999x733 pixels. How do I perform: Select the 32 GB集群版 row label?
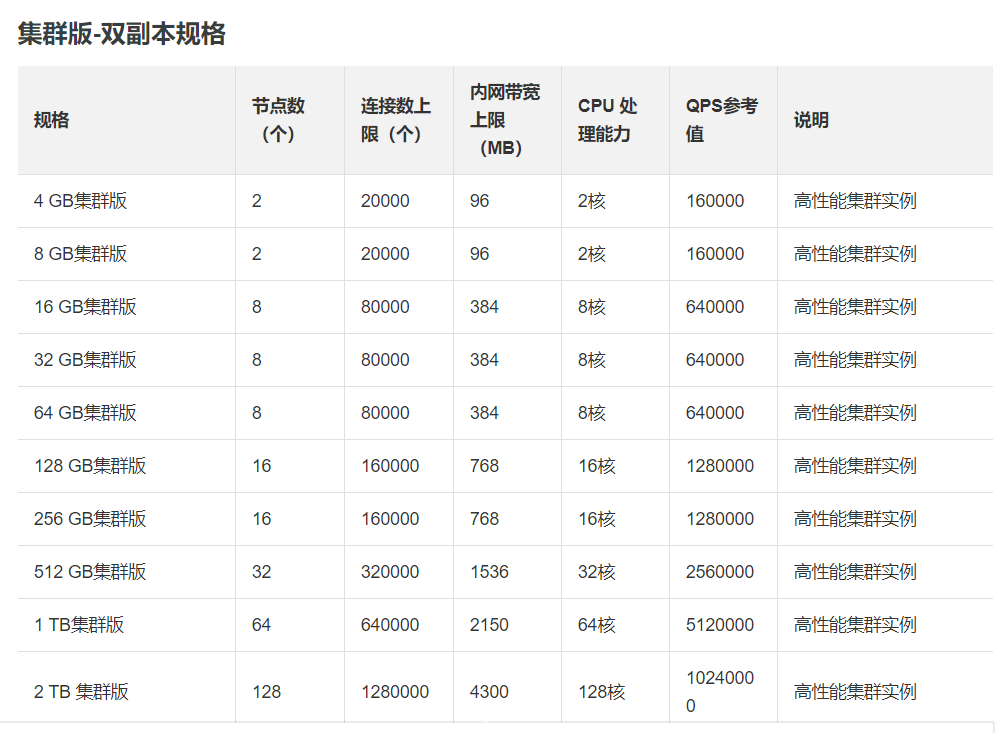point(85,359)
